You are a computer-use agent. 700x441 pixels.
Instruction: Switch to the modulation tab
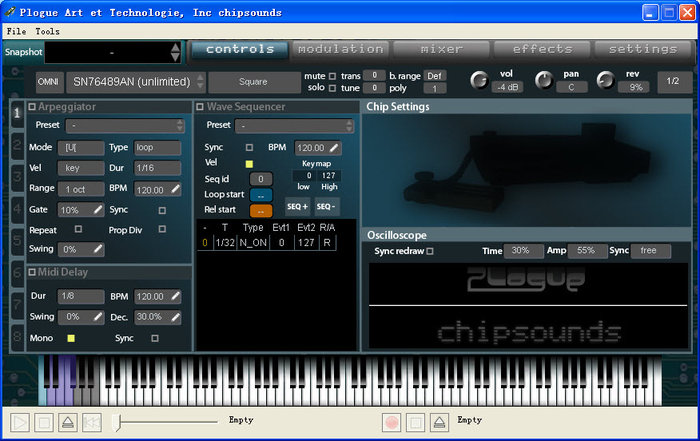coord(340,49)
